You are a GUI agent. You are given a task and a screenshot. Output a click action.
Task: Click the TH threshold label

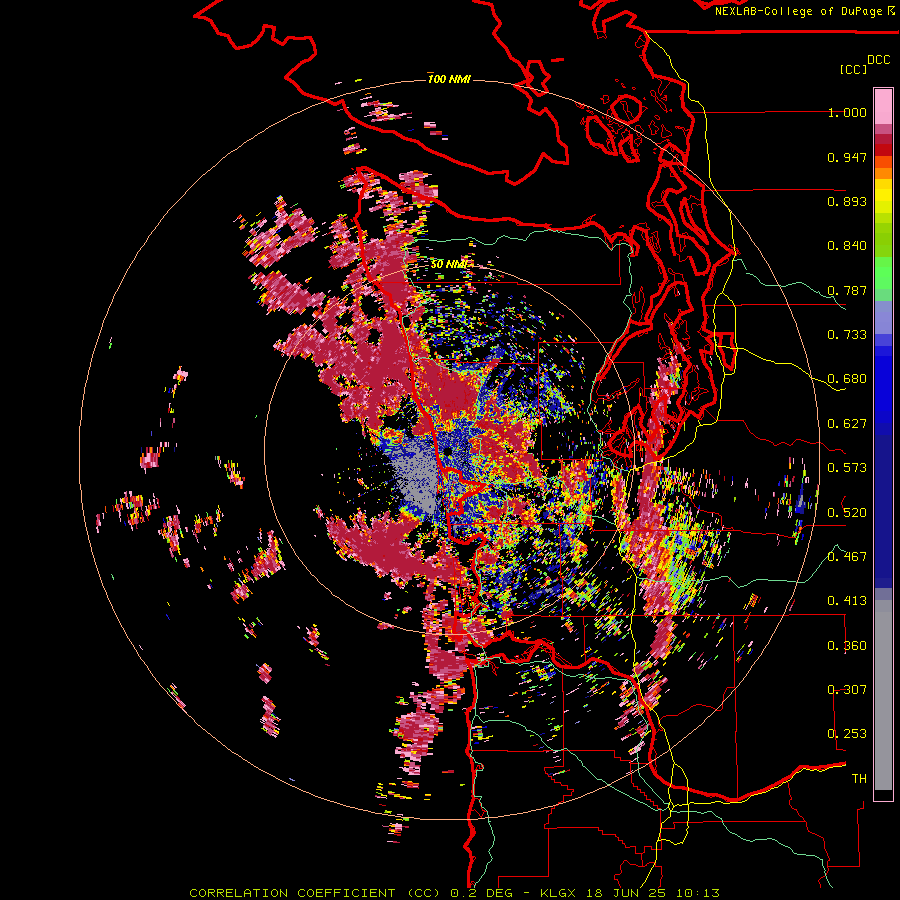(x=859, y=779)
